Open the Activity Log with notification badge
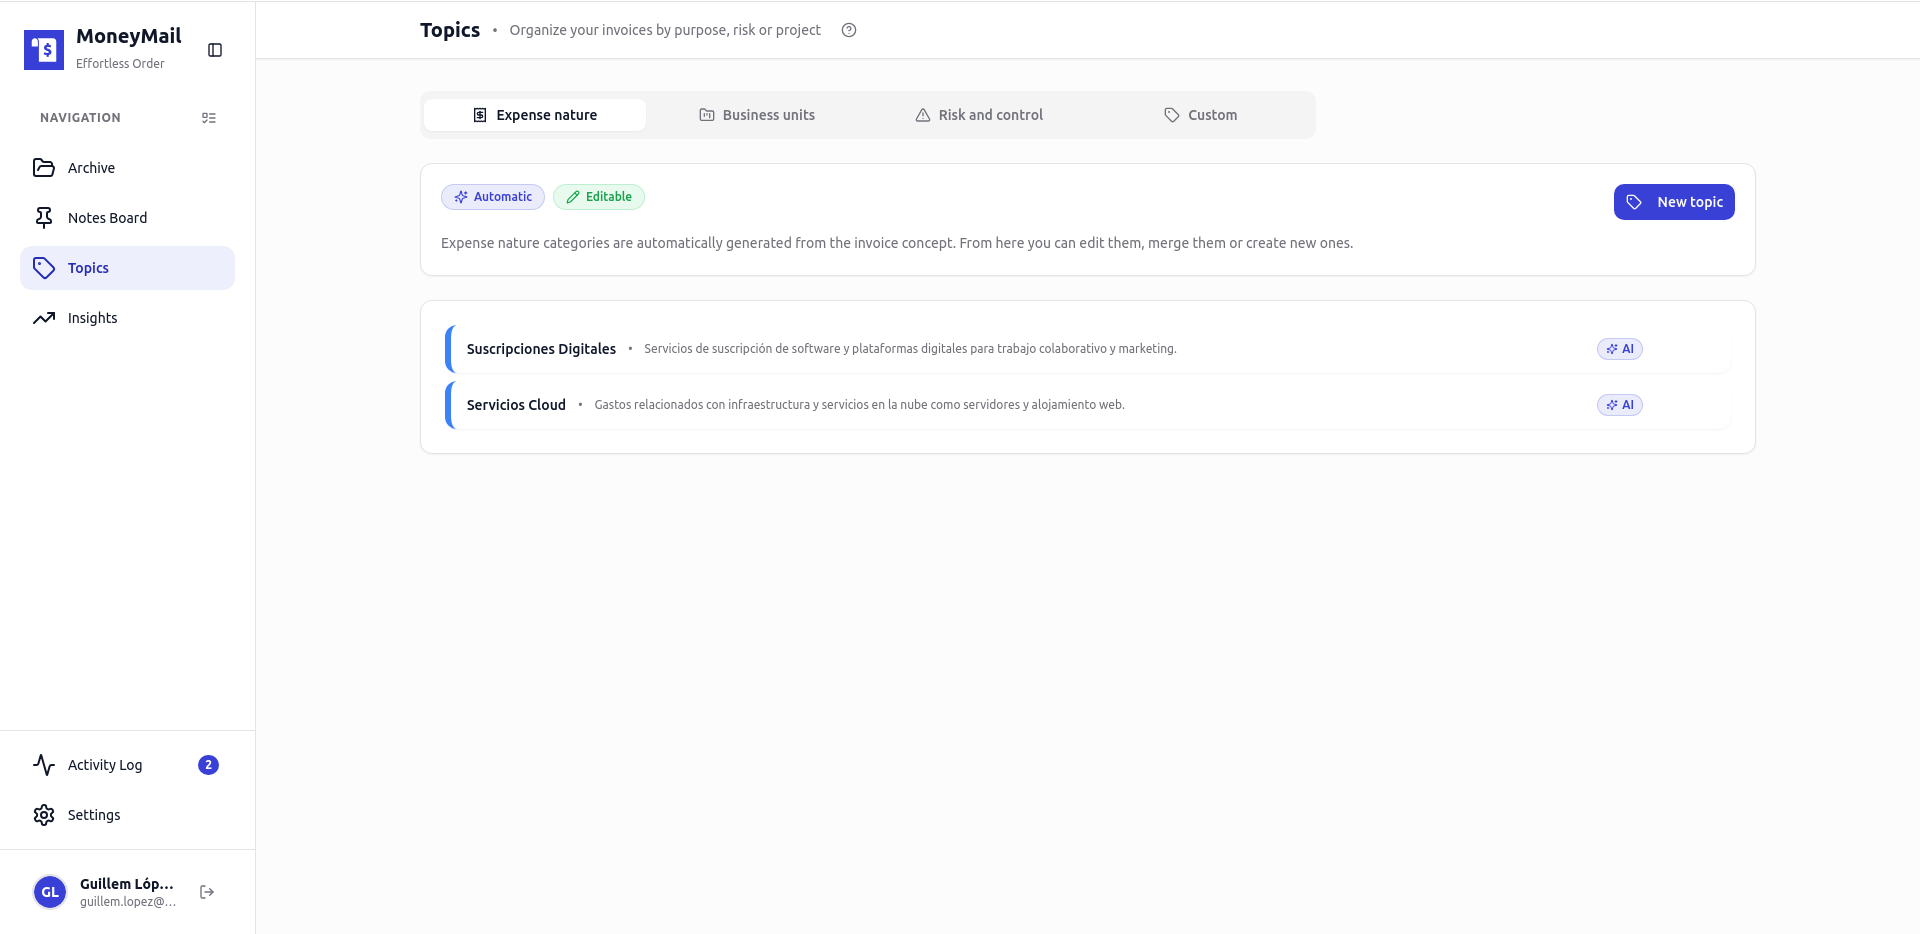Viewport: 1920px width, 934px height. pyautogui.click(x=104, y=764)
